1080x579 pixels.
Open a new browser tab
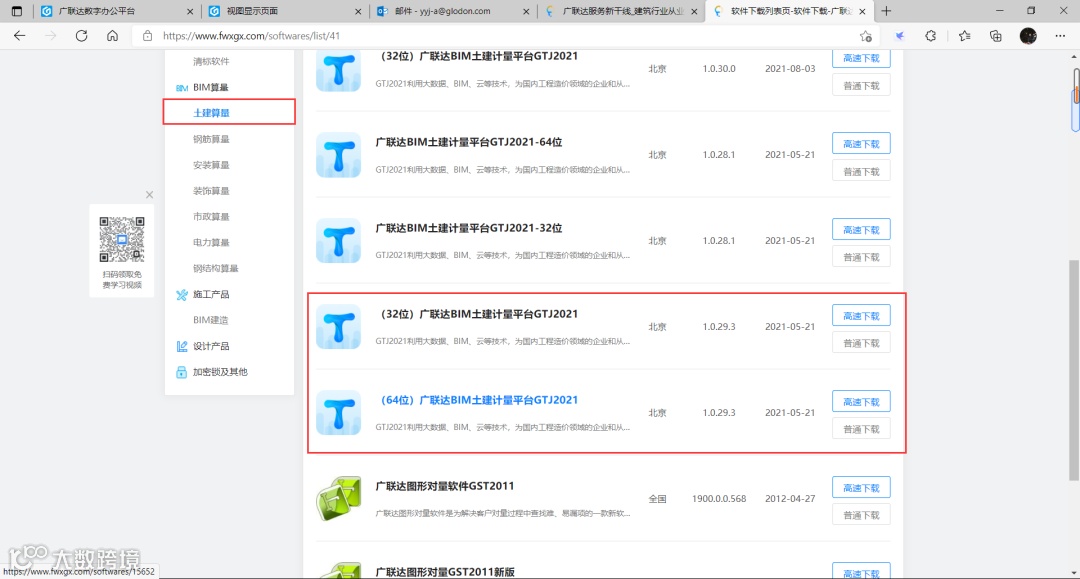(x=886, y=11)
